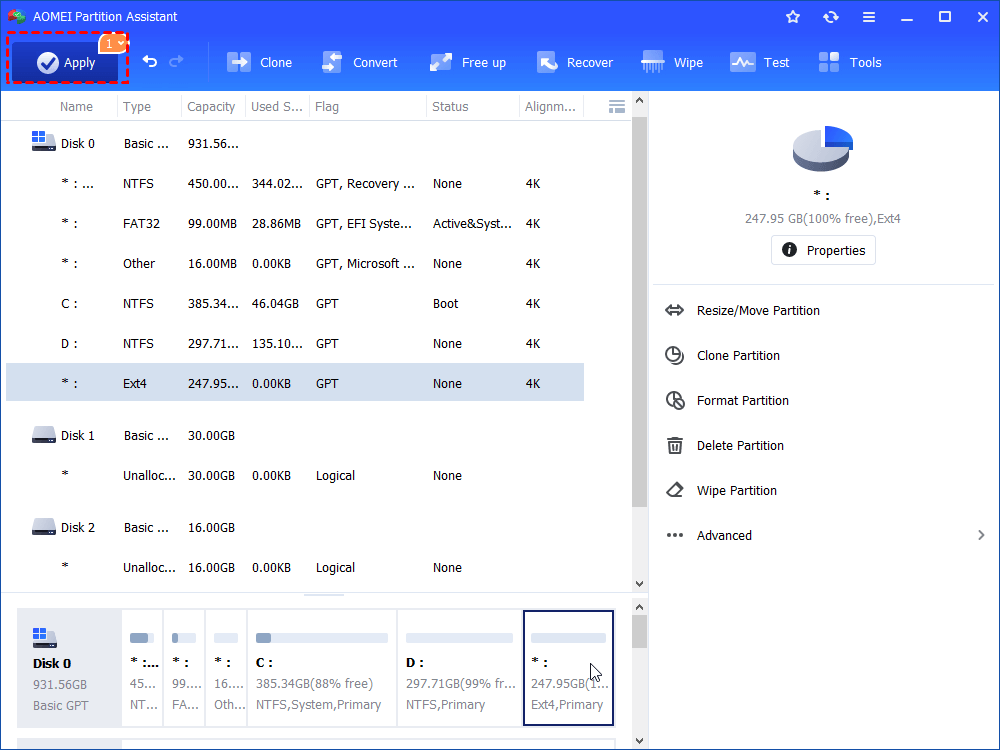Image resolution: width=1000 pixels, height=750 pixels.
Task: Click the Wipe Partition eraser icon
Action: tap(675, 490)
